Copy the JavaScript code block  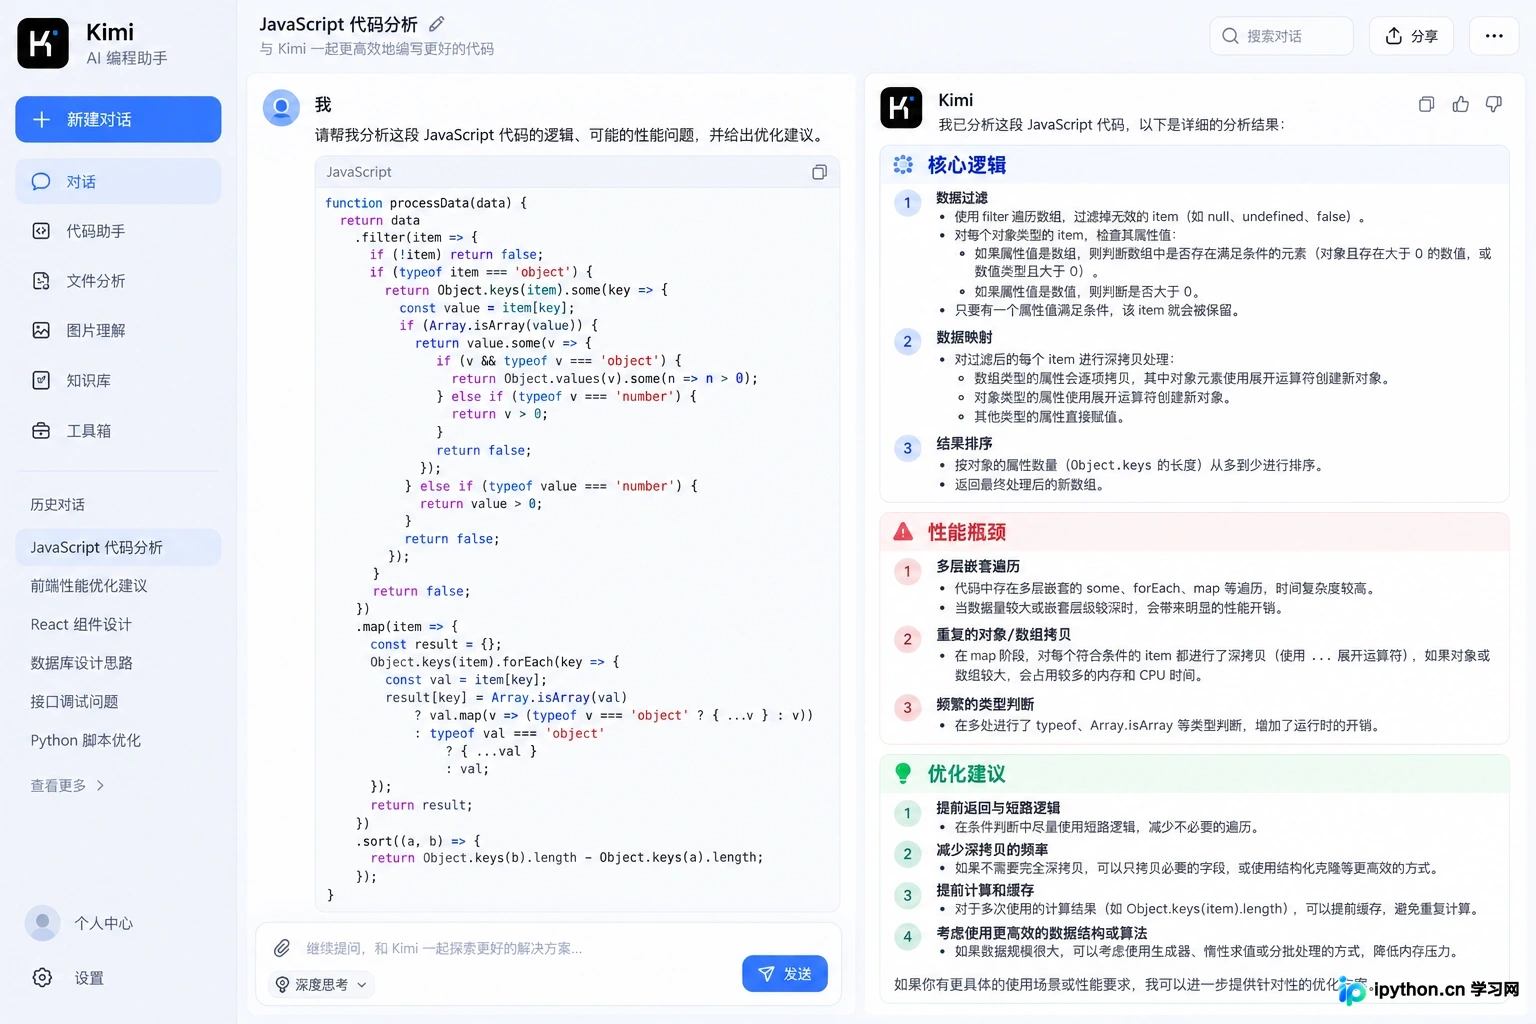[819, 172]
